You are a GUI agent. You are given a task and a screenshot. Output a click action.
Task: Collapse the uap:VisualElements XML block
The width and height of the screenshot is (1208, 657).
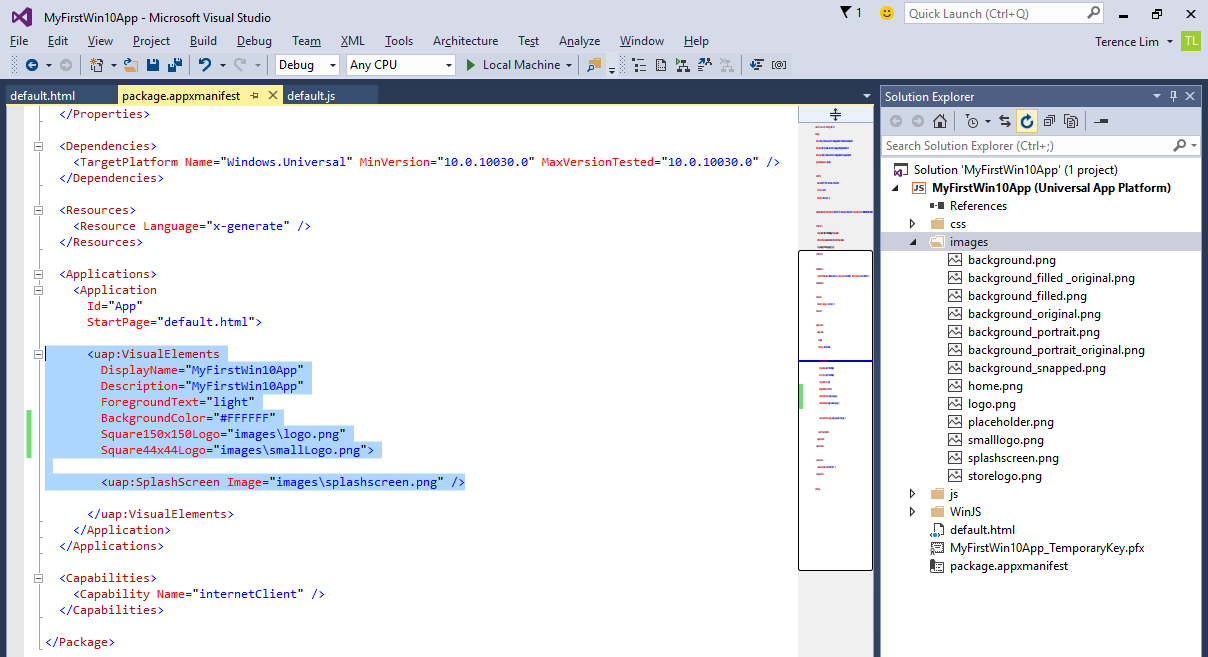38,354
